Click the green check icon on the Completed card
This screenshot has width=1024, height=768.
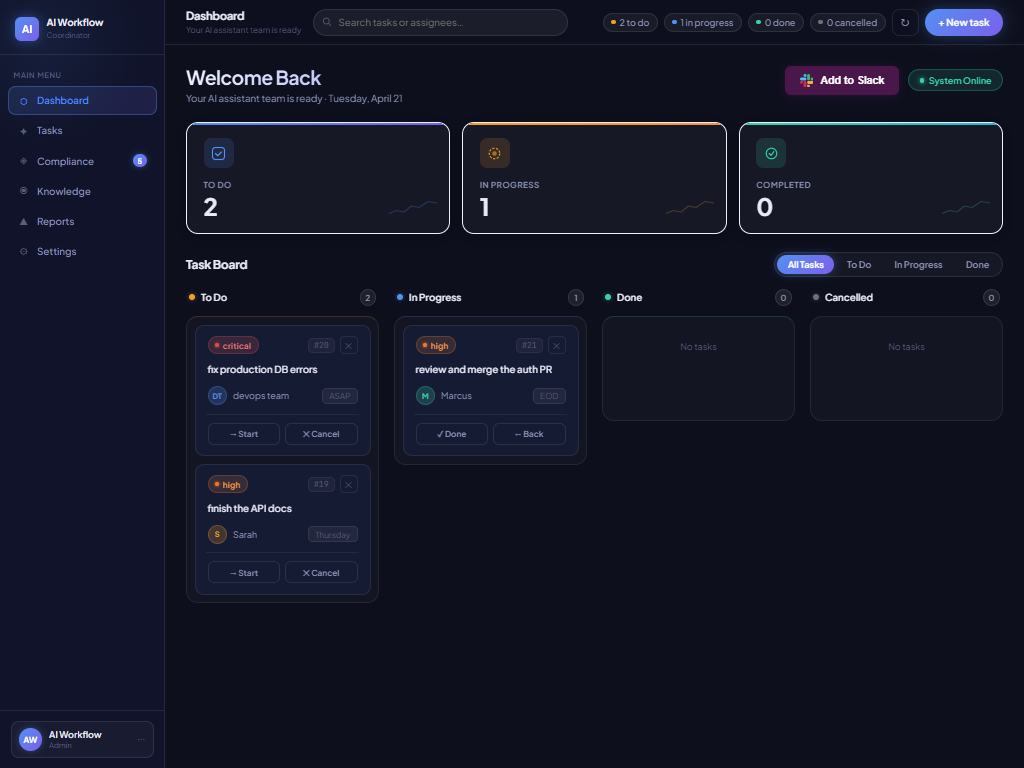pyautogui.click(x=771, y=153)
